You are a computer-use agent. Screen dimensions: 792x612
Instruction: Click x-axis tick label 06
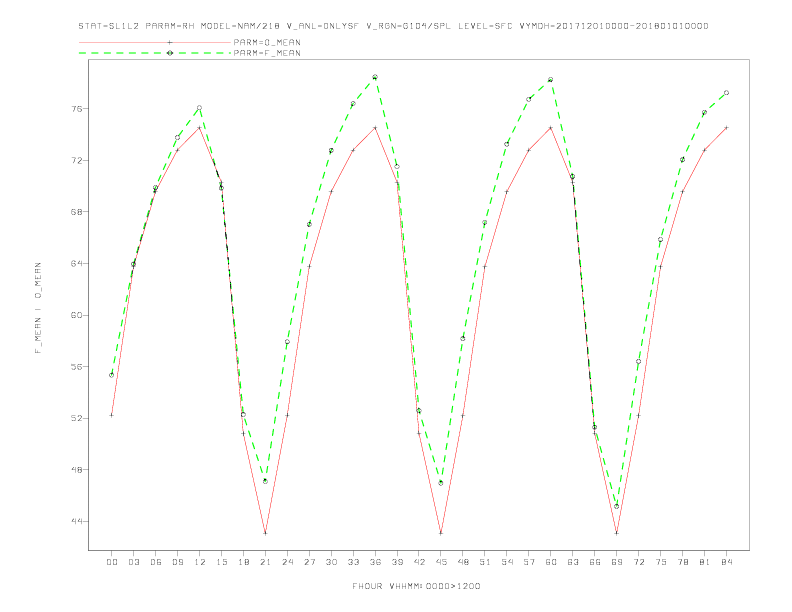point(156,562)
